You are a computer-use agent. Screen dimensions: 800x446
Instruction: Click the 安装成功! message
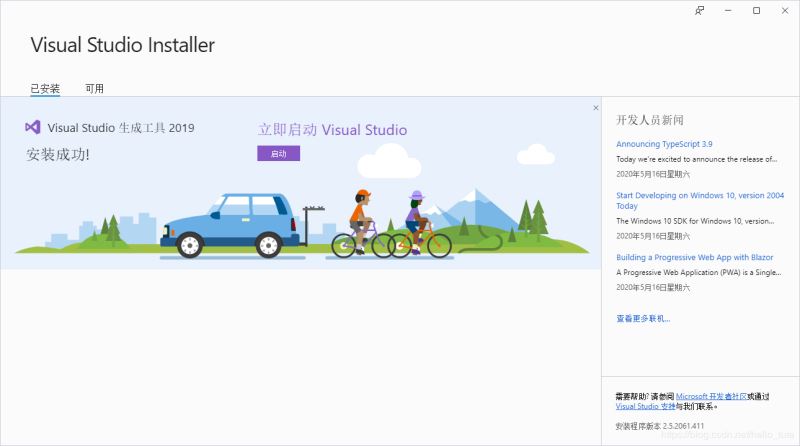[58, 155]
